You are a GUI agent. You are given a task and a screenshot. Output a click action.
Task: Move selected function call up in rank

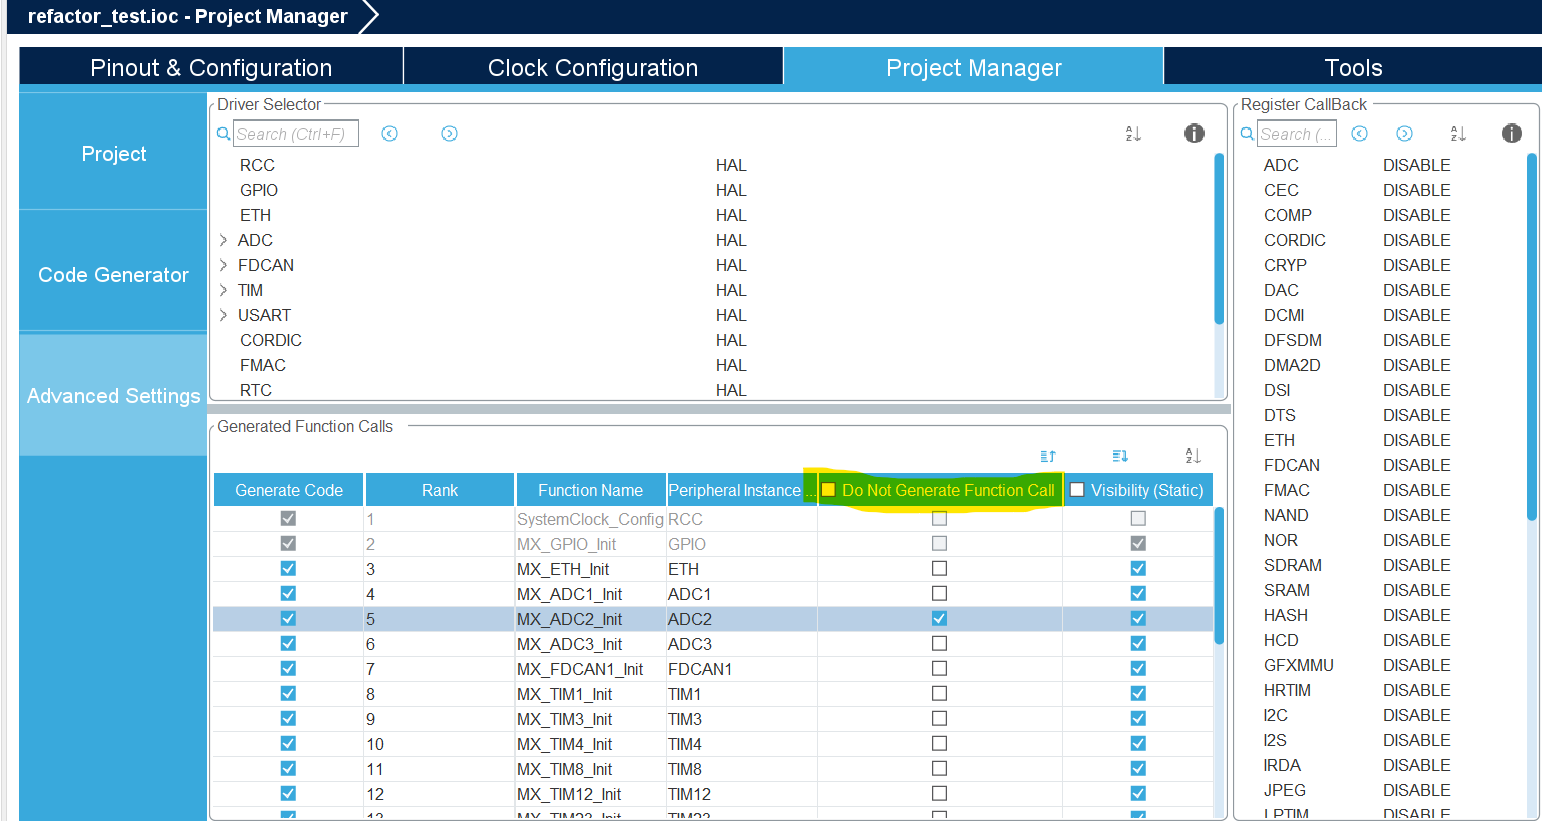coord(1048,456)
